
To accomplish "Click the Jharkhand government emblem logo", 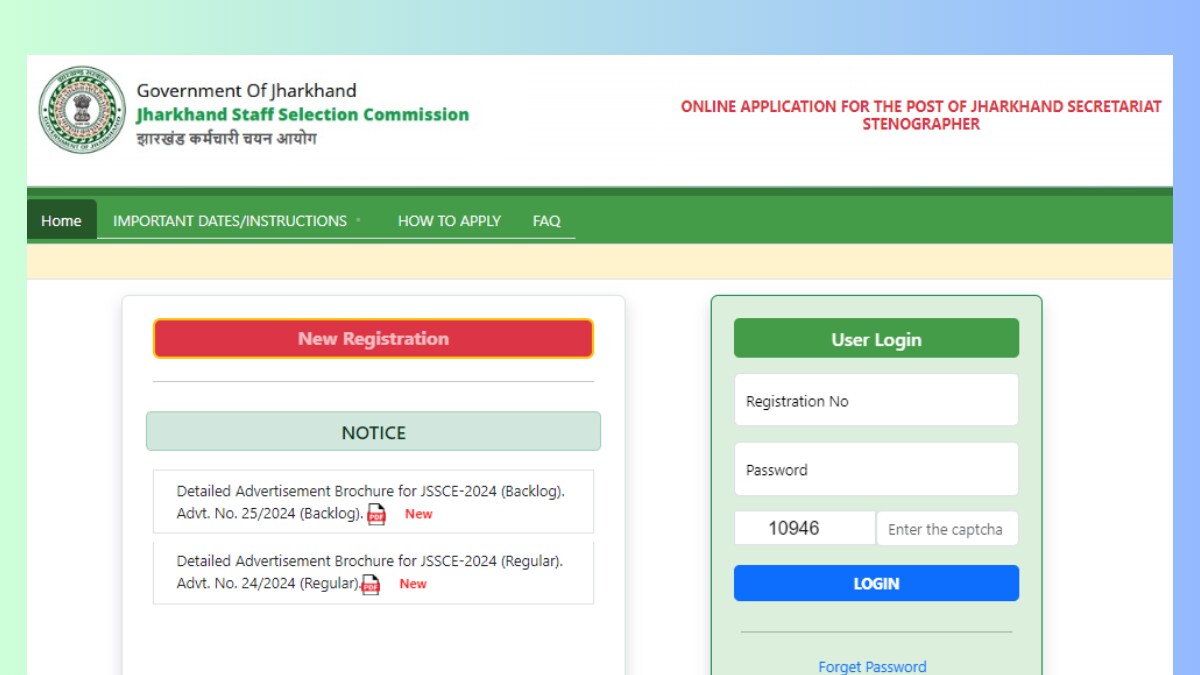I will (x=82, y=111).
